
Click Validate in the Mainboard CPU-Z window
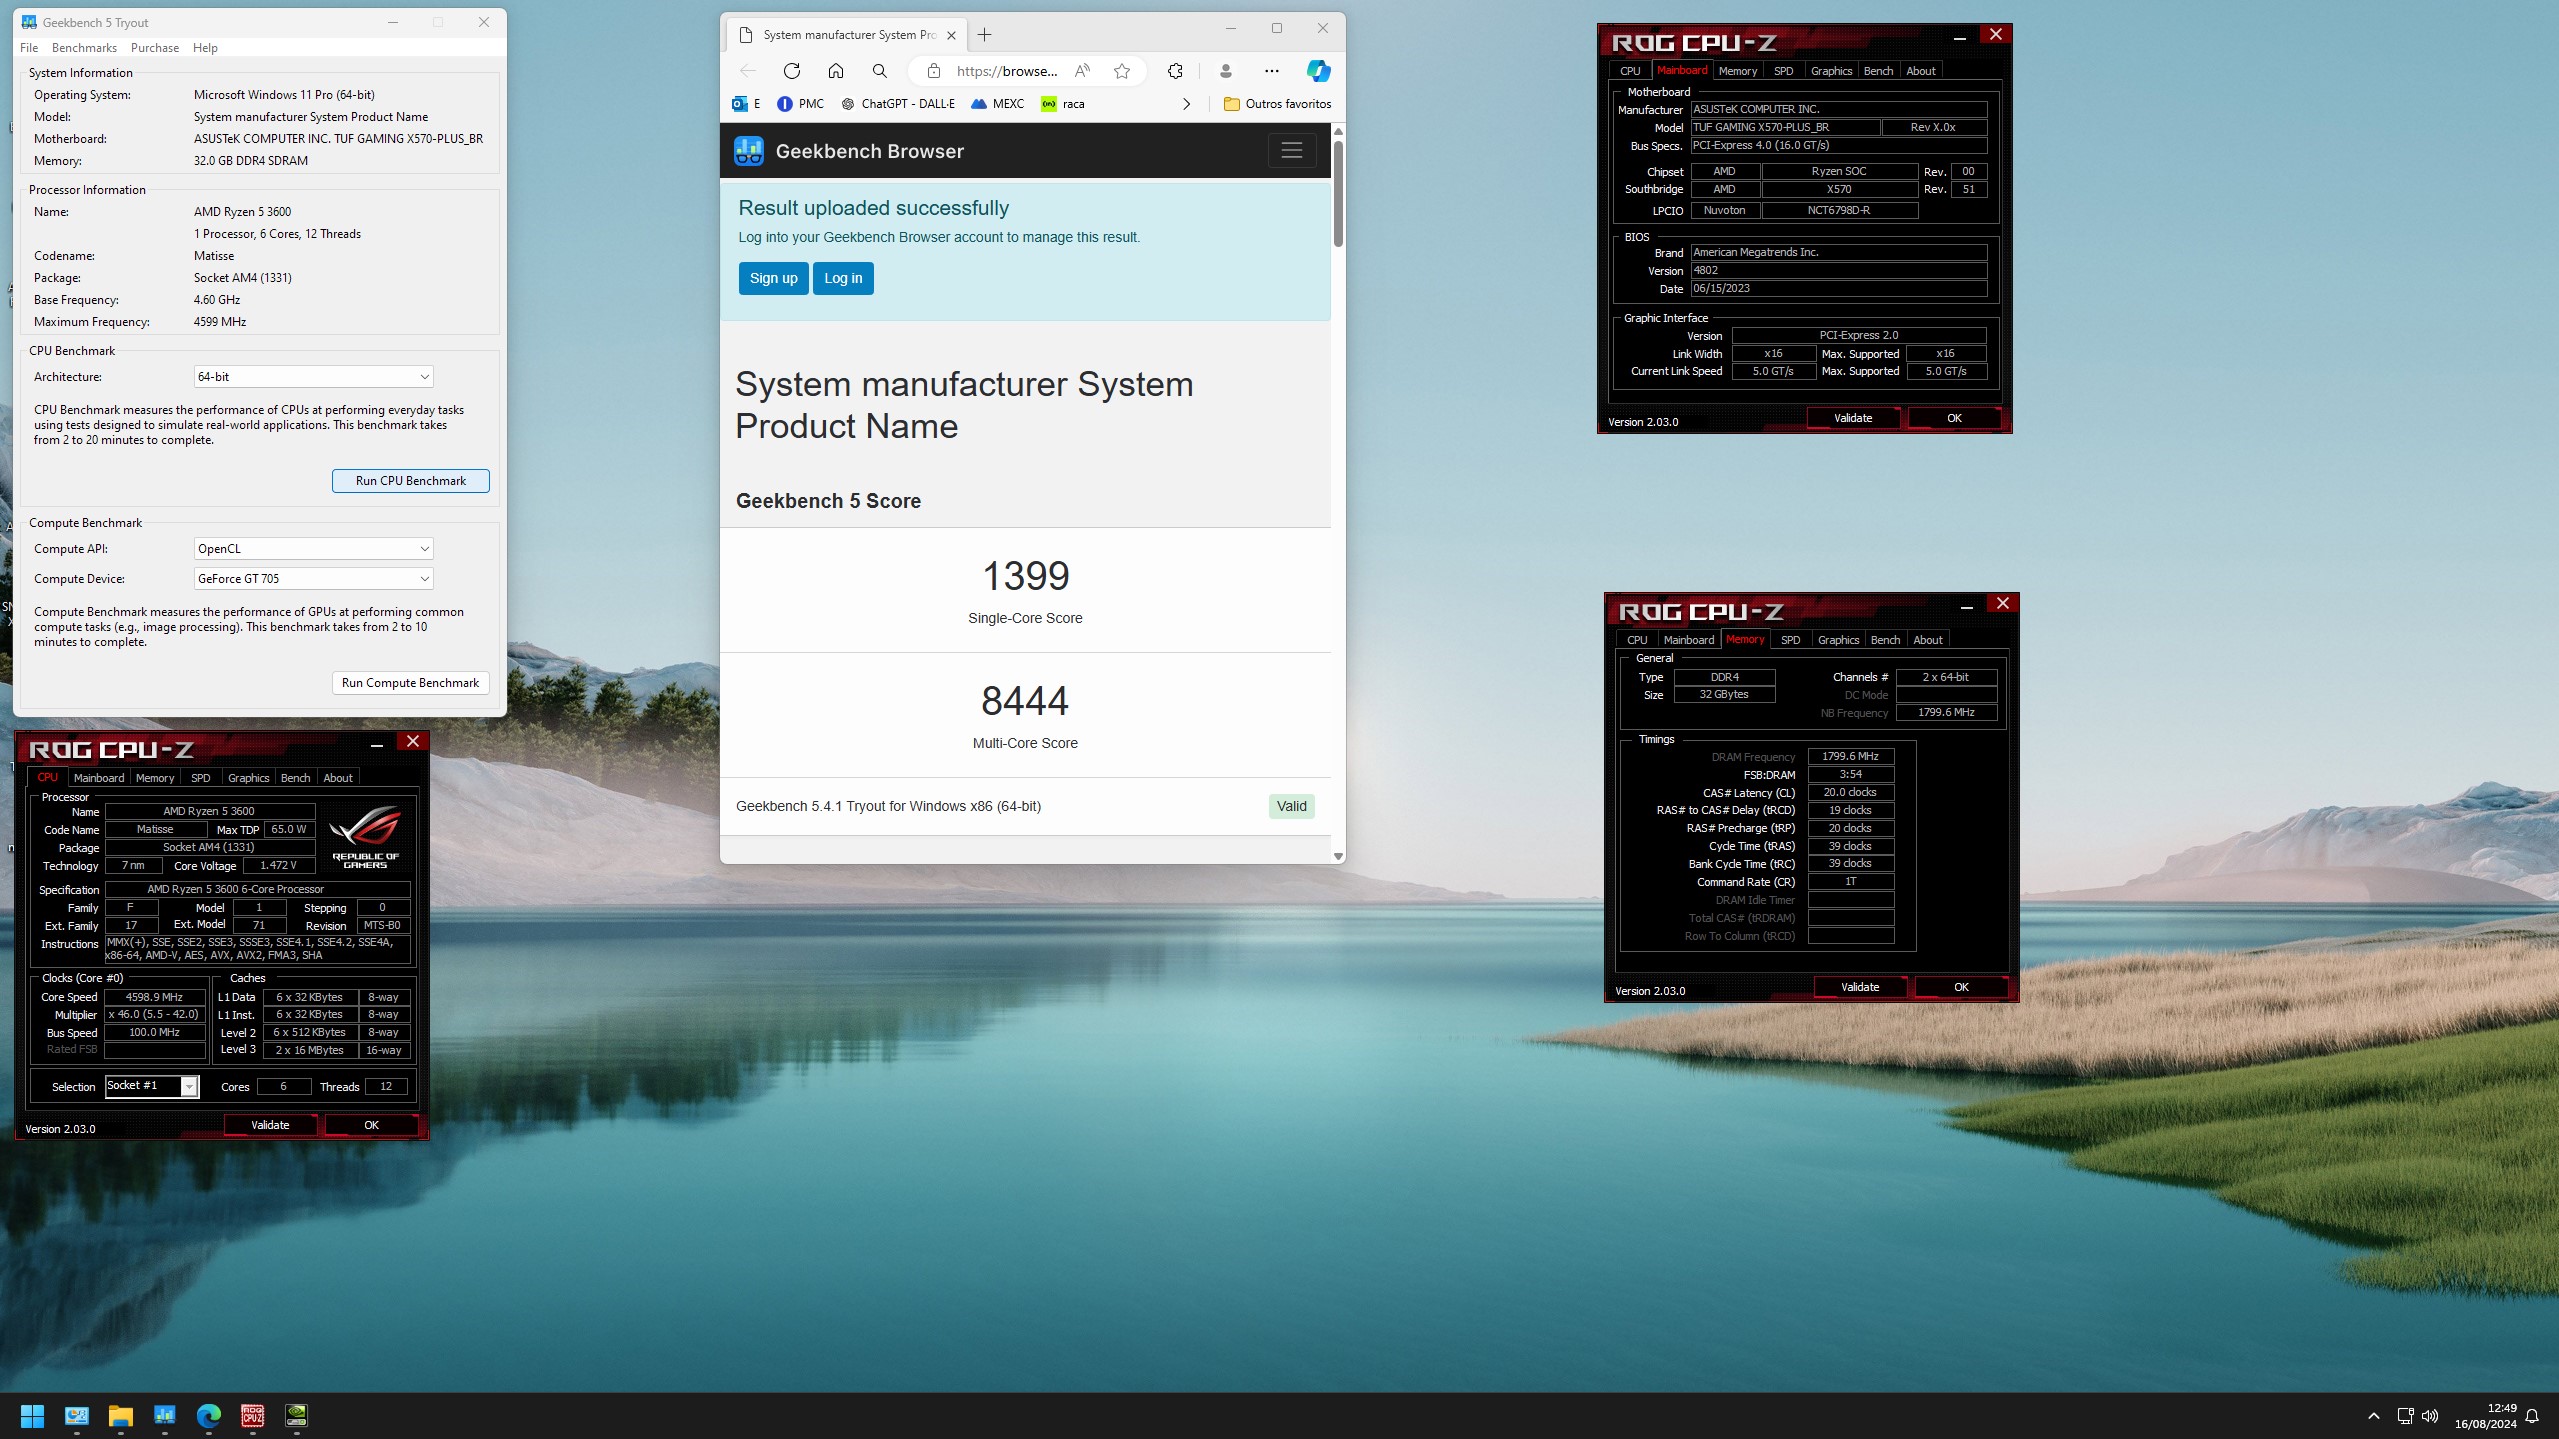click(1853, 418)
